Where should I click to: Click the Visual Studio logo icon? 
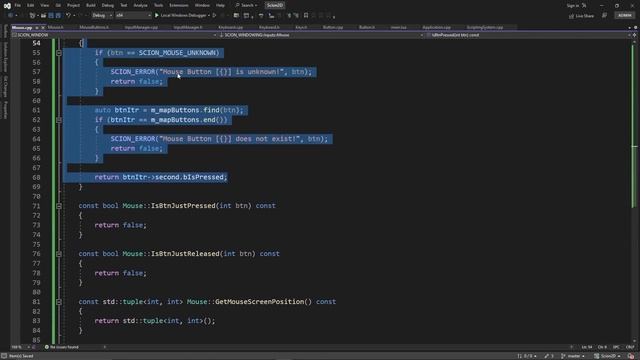click(7, 6)
